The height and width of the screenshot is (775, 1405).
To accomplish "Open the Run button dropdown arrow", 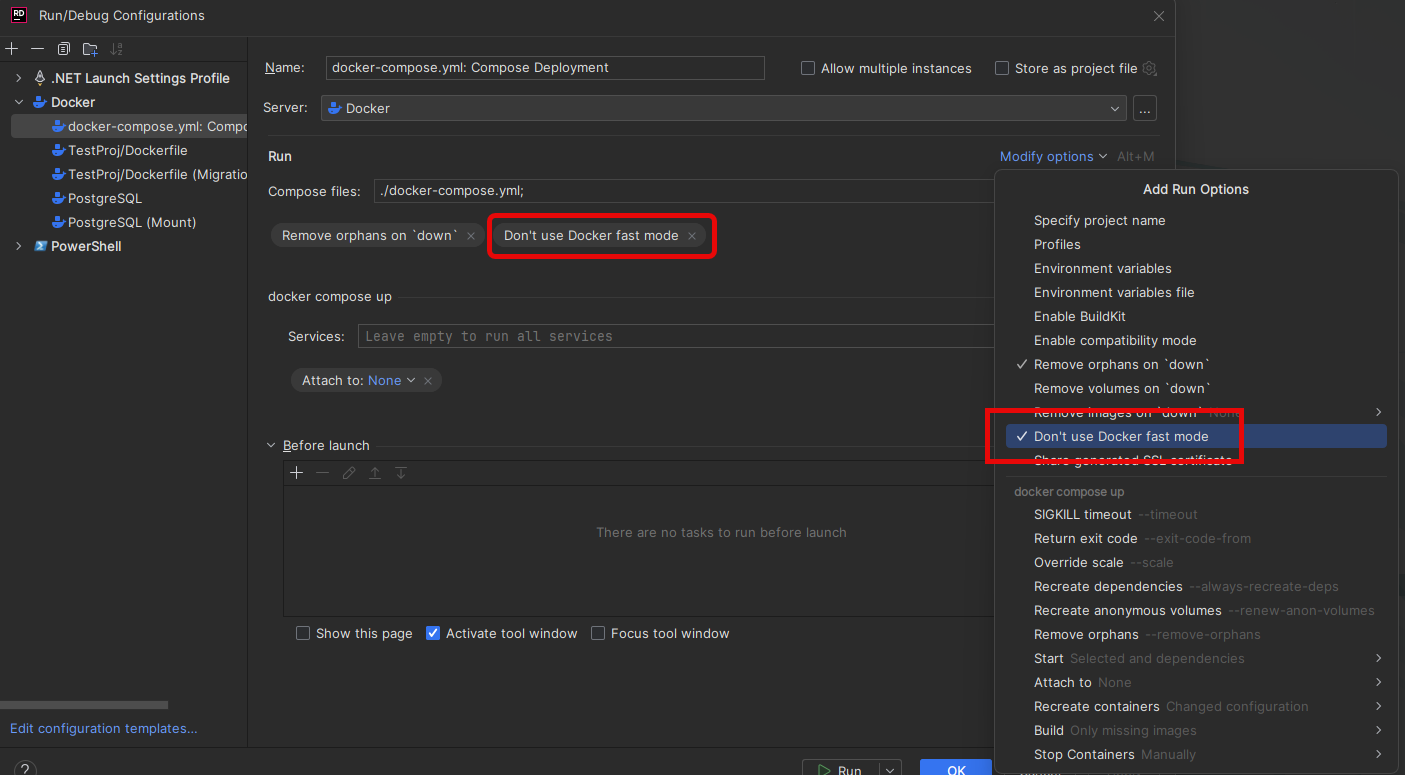I will point(889,769).
